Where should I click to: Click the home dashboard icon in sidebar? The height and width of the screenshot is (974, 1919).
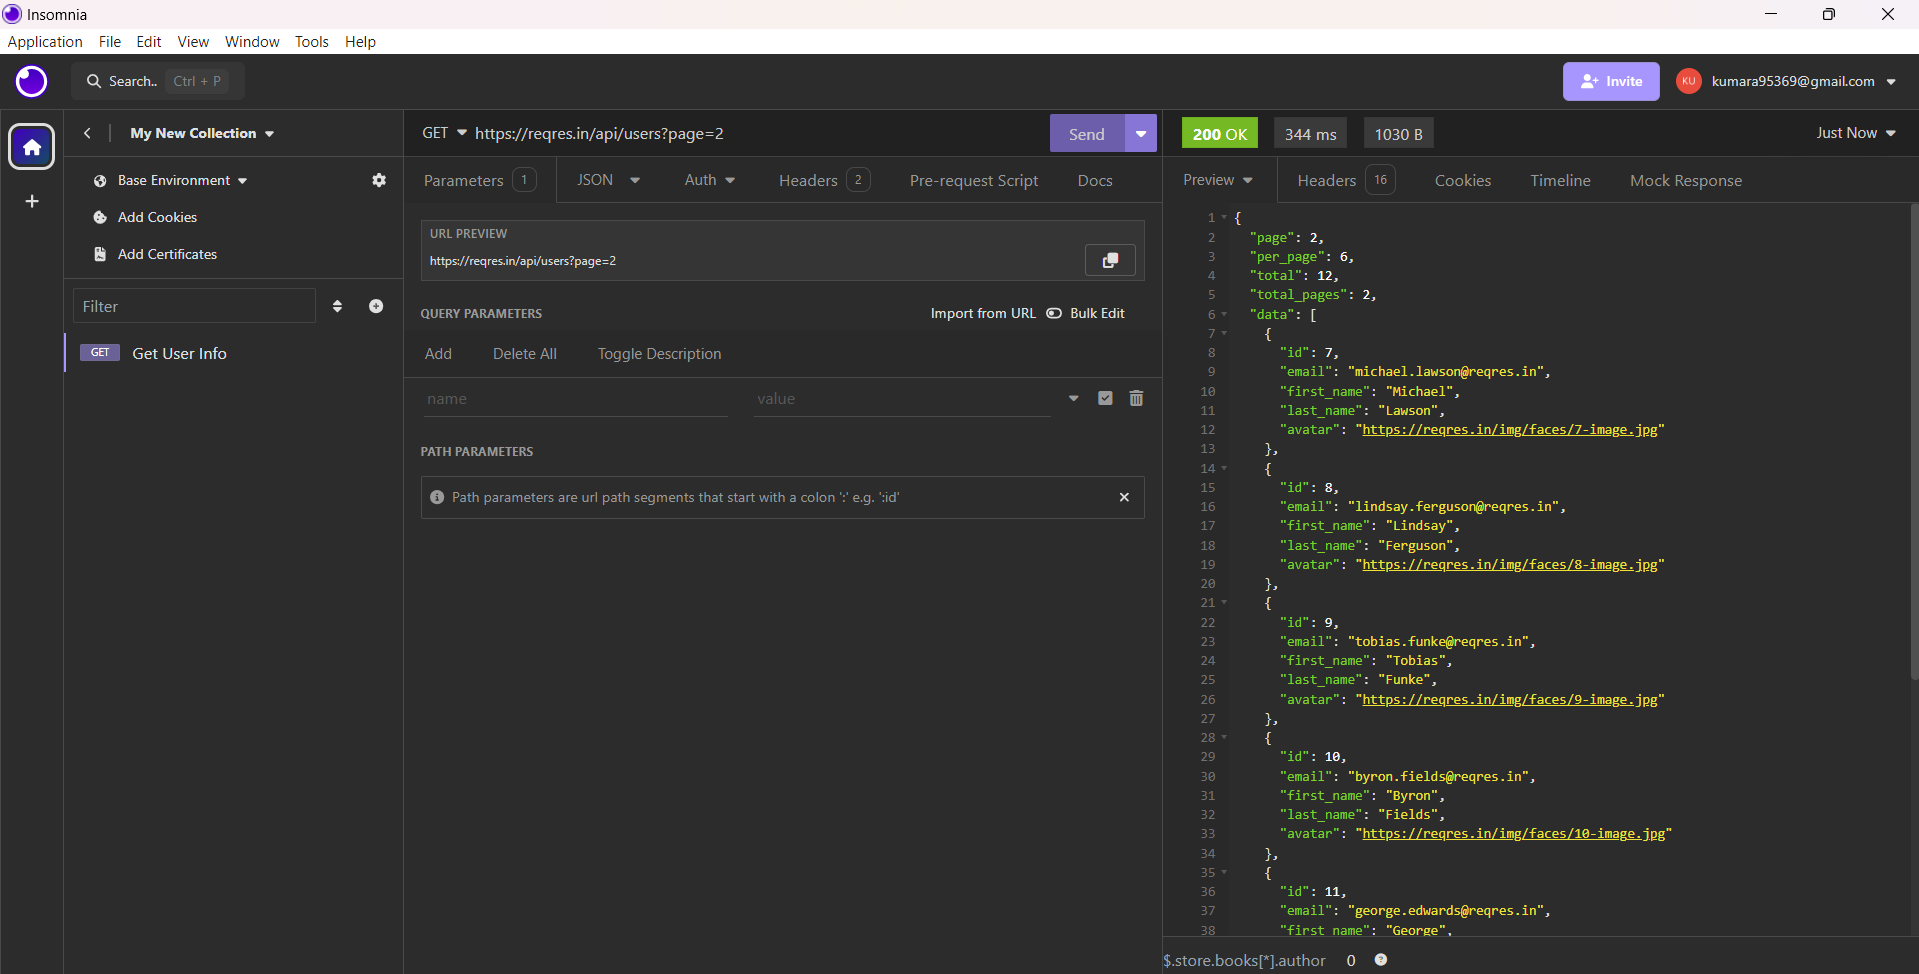point(32,147)
